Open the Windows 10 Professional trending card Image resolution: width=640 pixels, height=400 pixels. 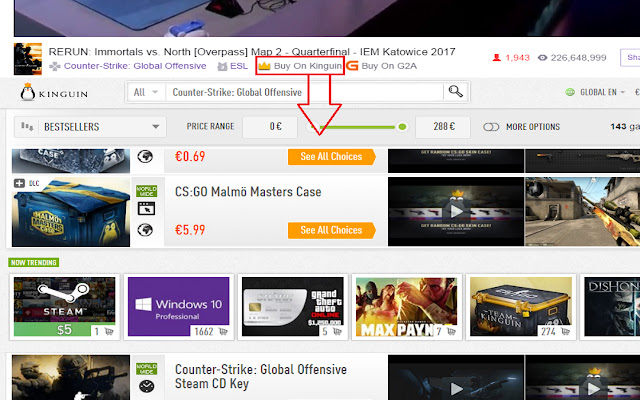coord(178,307)
